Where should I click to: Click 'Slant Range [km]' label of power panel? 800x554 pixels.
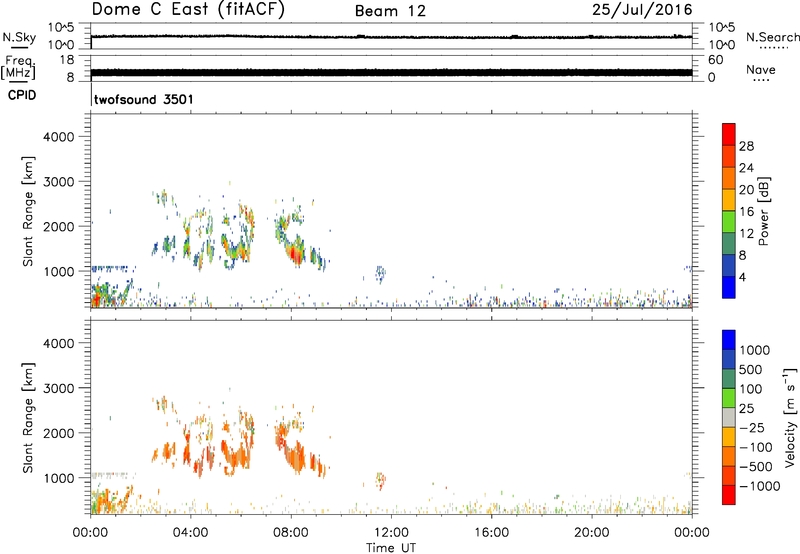point(28,211)
